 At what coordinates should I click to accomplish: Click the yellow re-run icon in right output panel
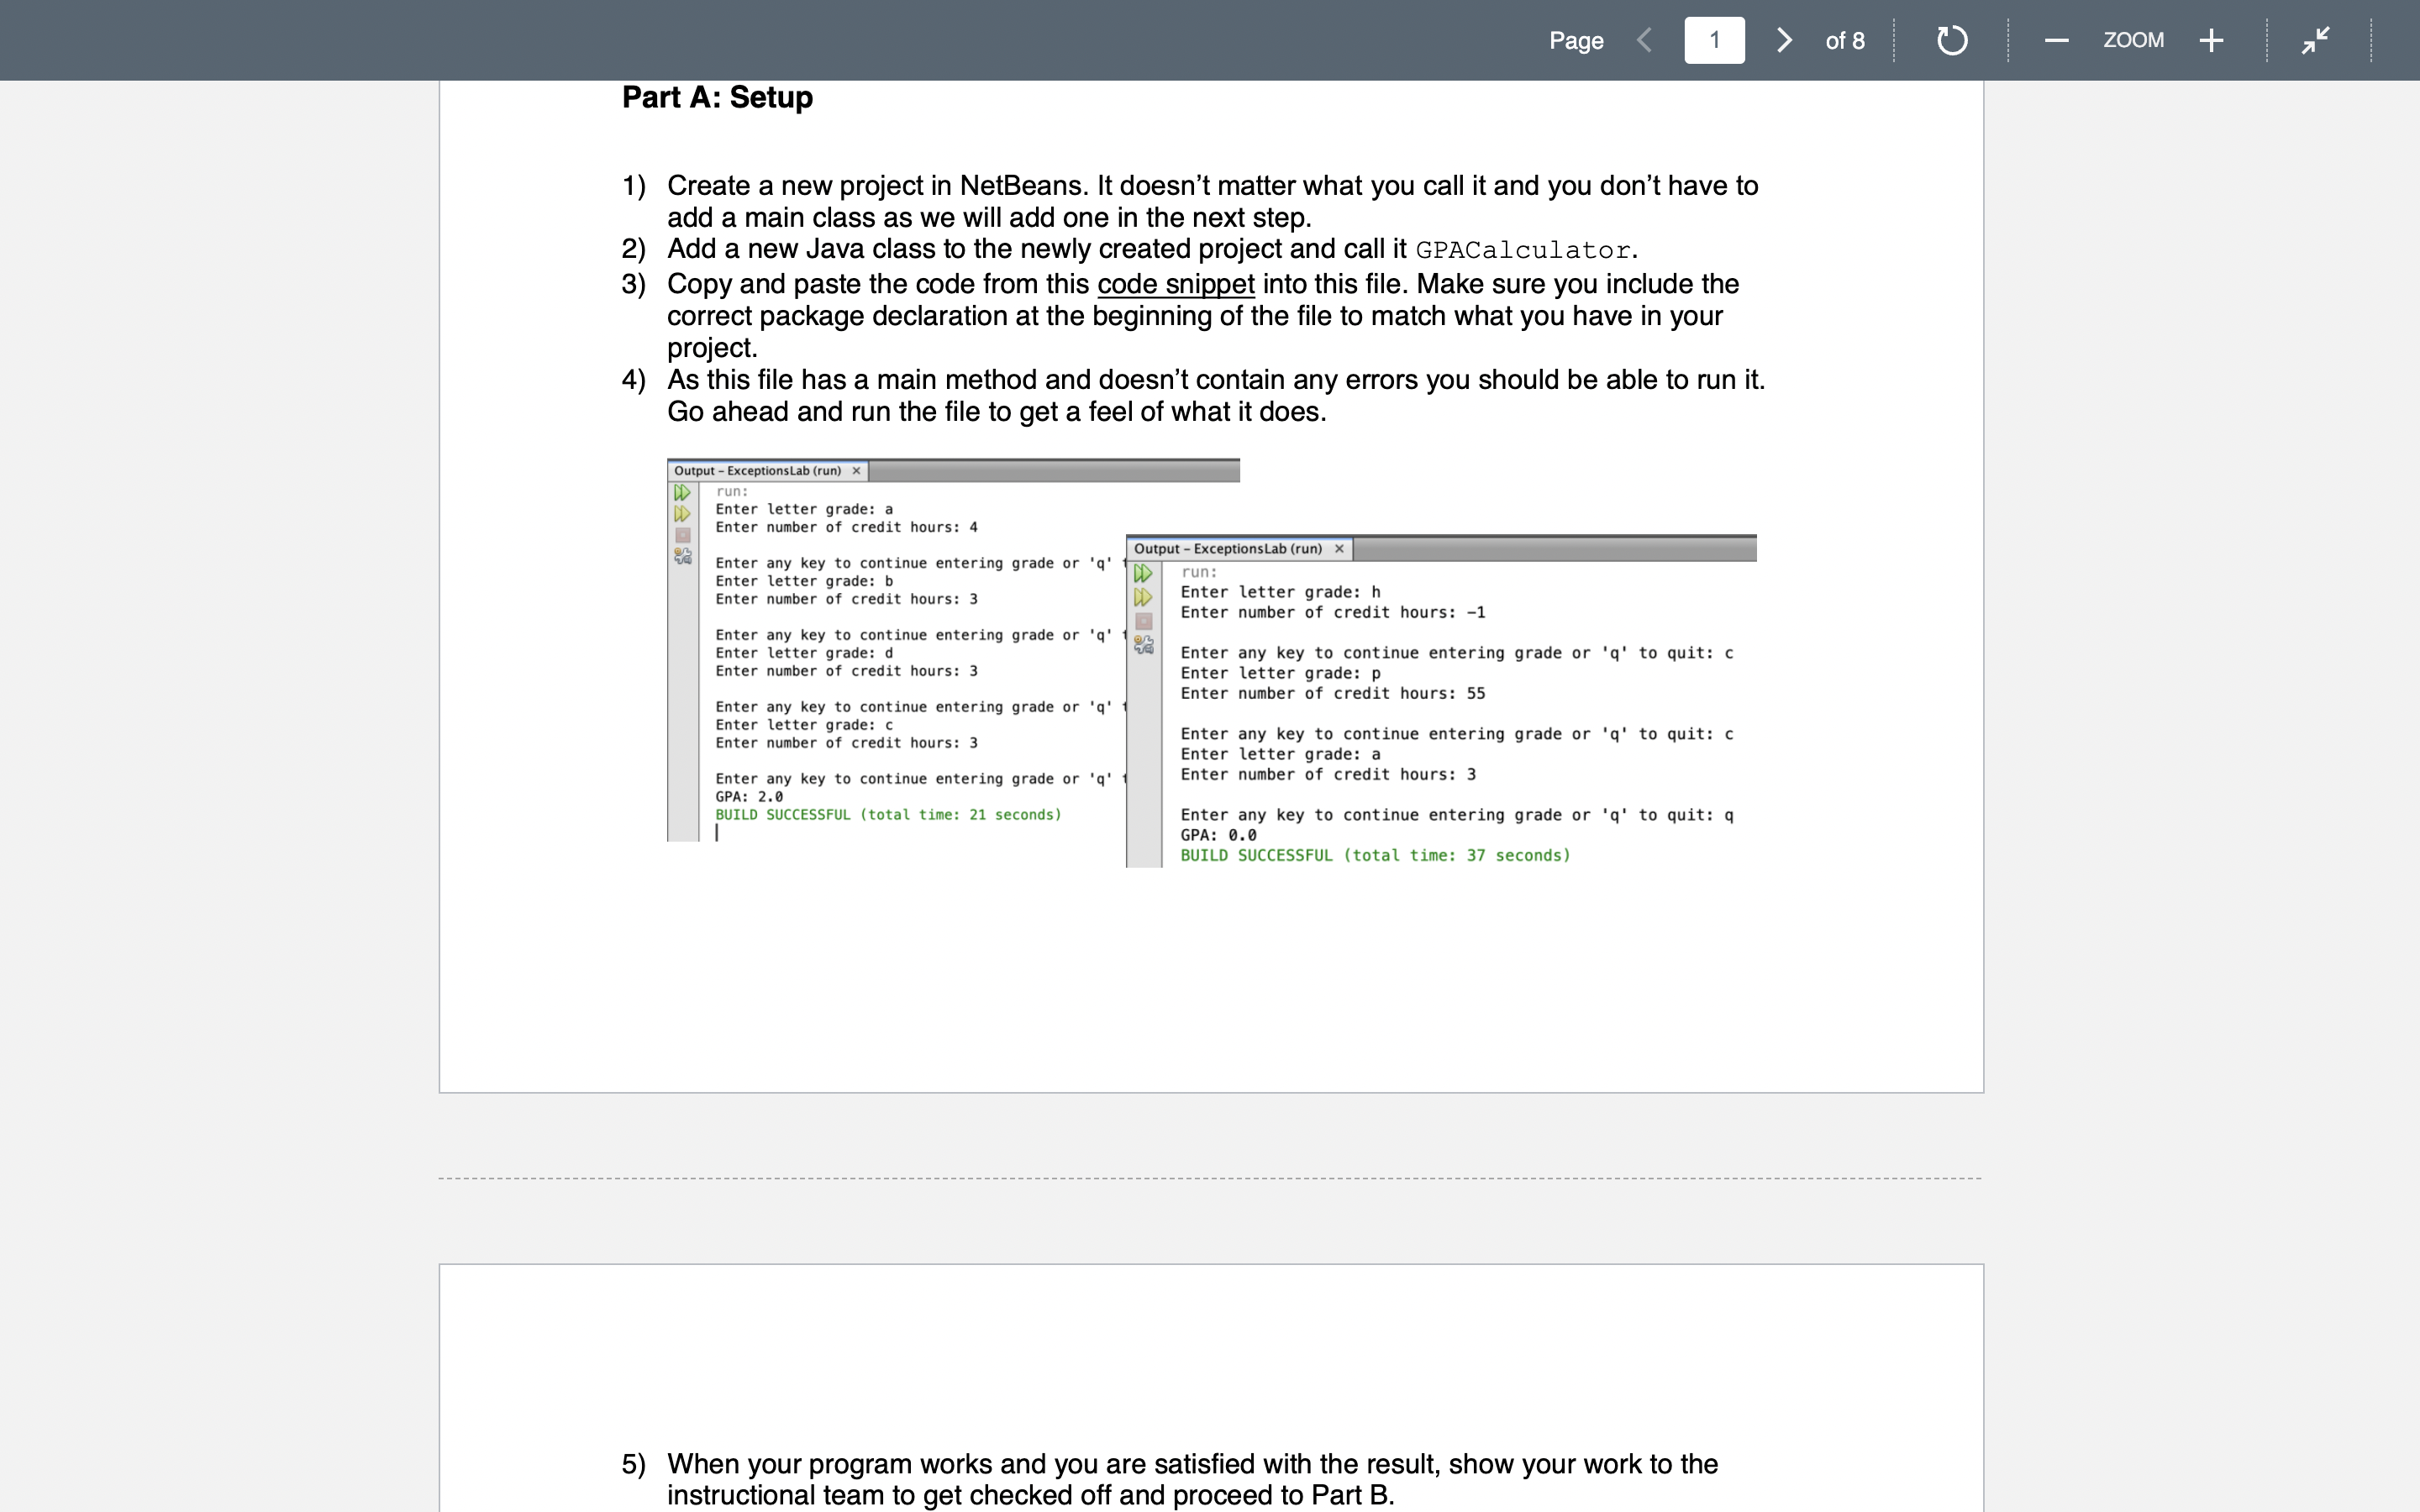click(x=1143, y=597)
